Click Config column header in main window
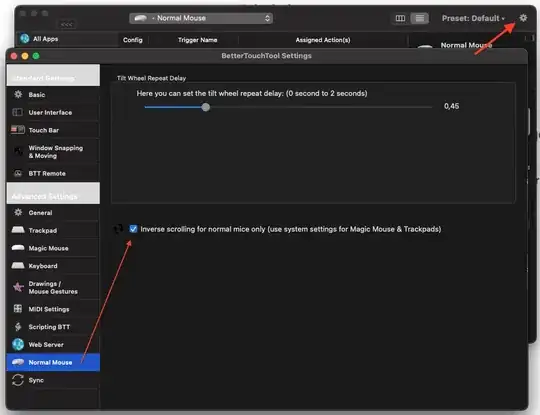Image resolution: width=540 pixels, height=415 pixels. 133,40
